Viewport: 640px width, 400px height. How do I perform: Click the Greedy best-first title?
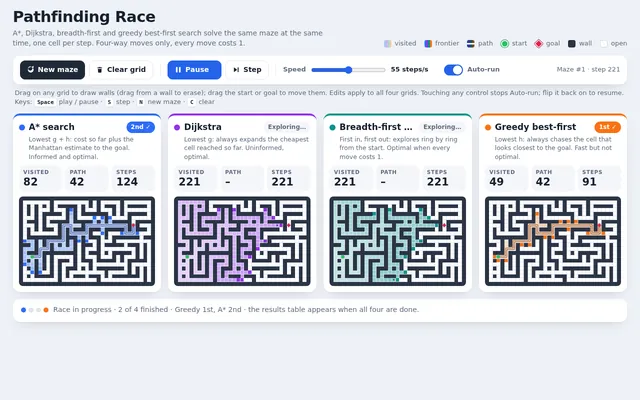[x=535, y=127]
